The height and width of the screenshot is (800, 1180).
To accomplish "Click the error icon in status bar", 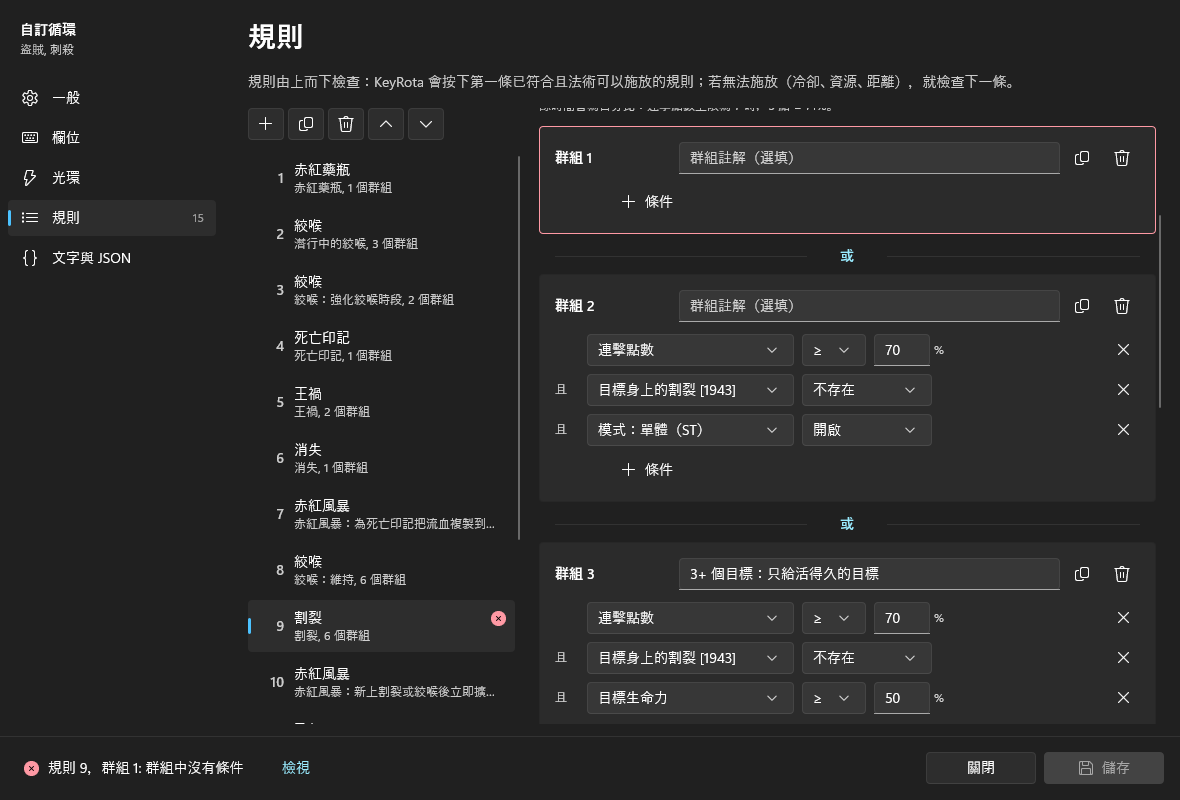I will pos(31,768).
